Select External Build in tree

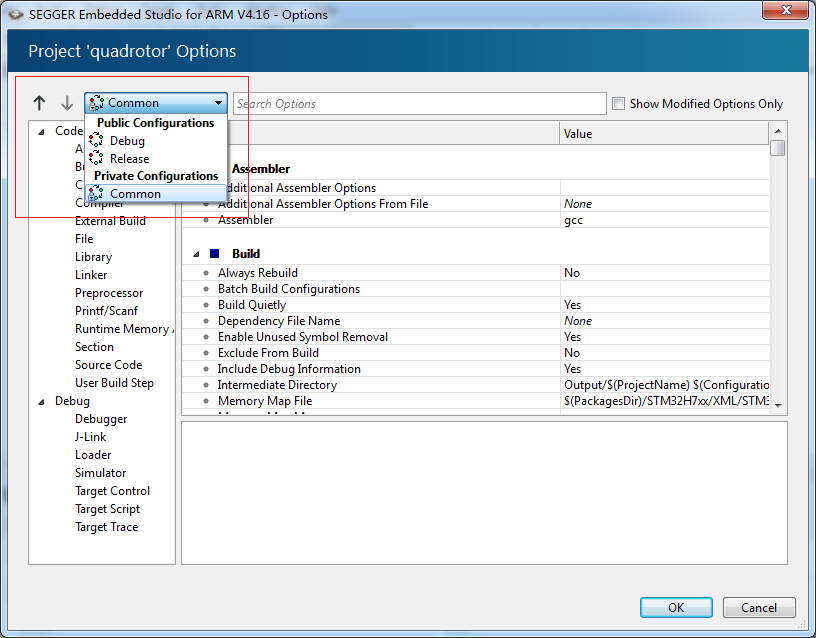[110, 221]
